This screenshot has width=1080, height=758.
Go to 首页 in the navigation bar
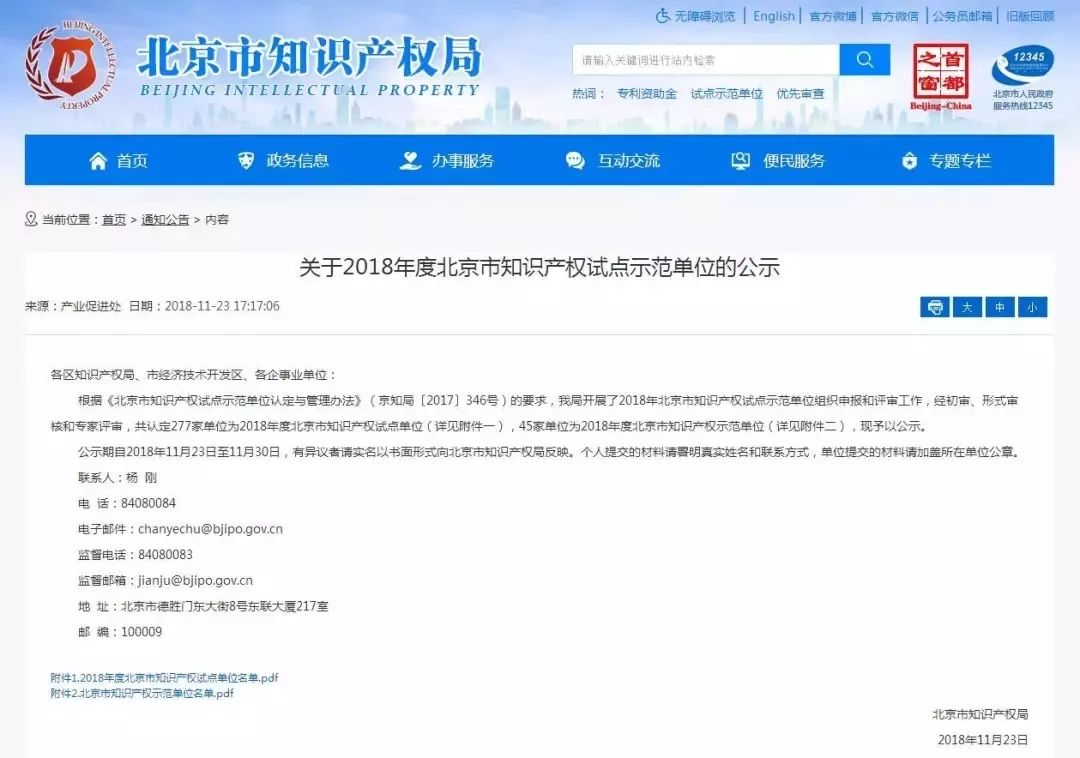click(x=119, y=161)
